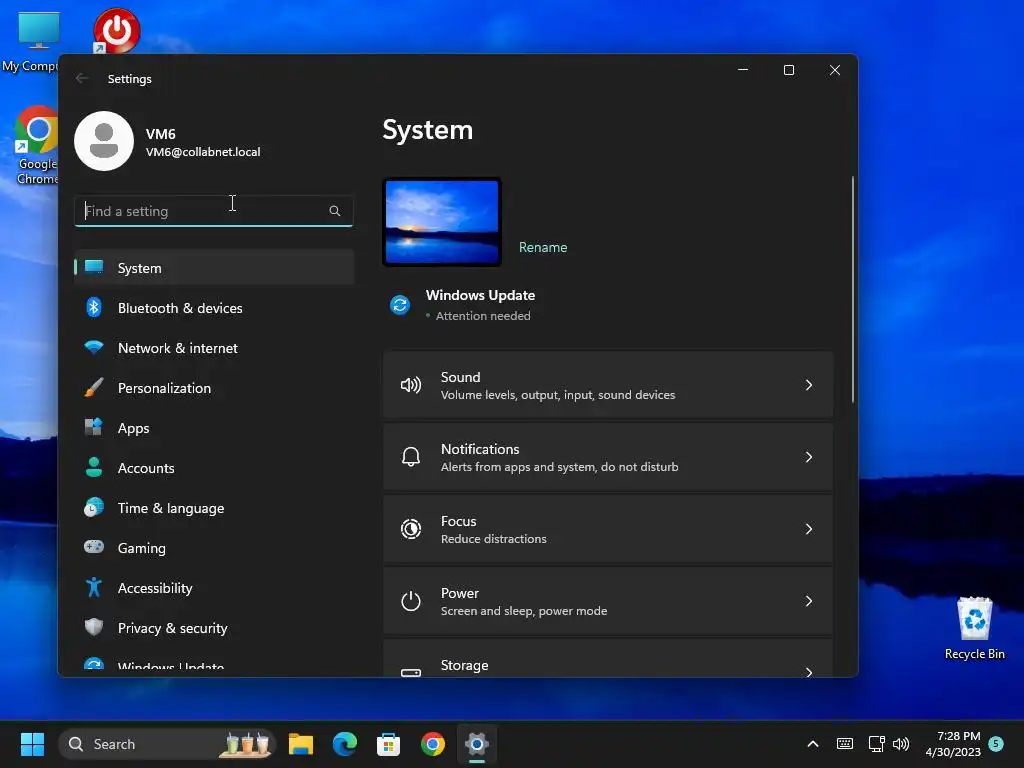Click the network tray icon
1024x768 pixels.
[x=876, y=744]
